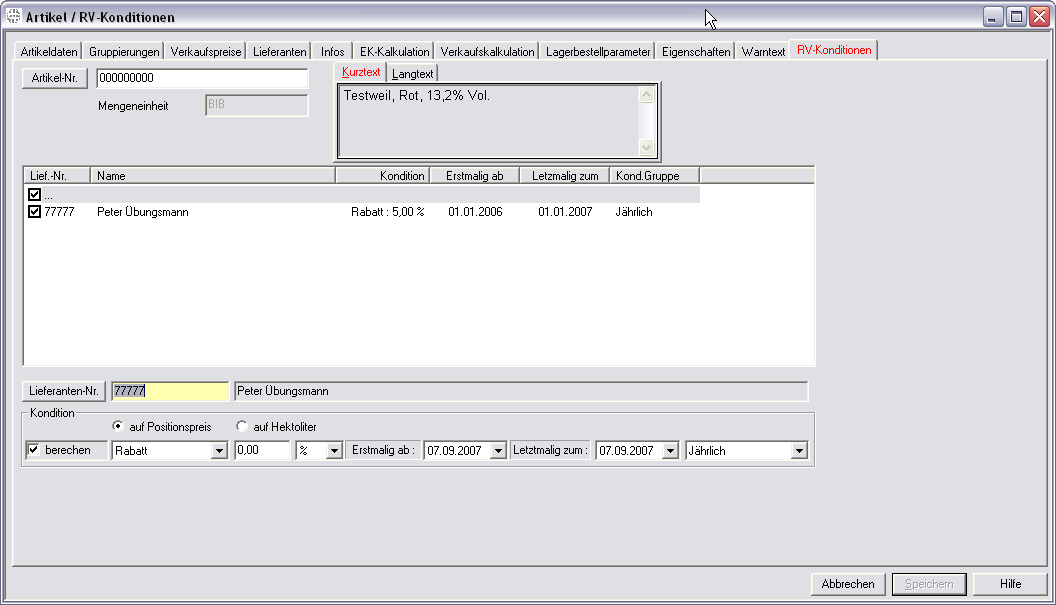Go to the EK-Kalkulation tab
This screenshot has width=1056, height=605.
click(x=394, y=51)
